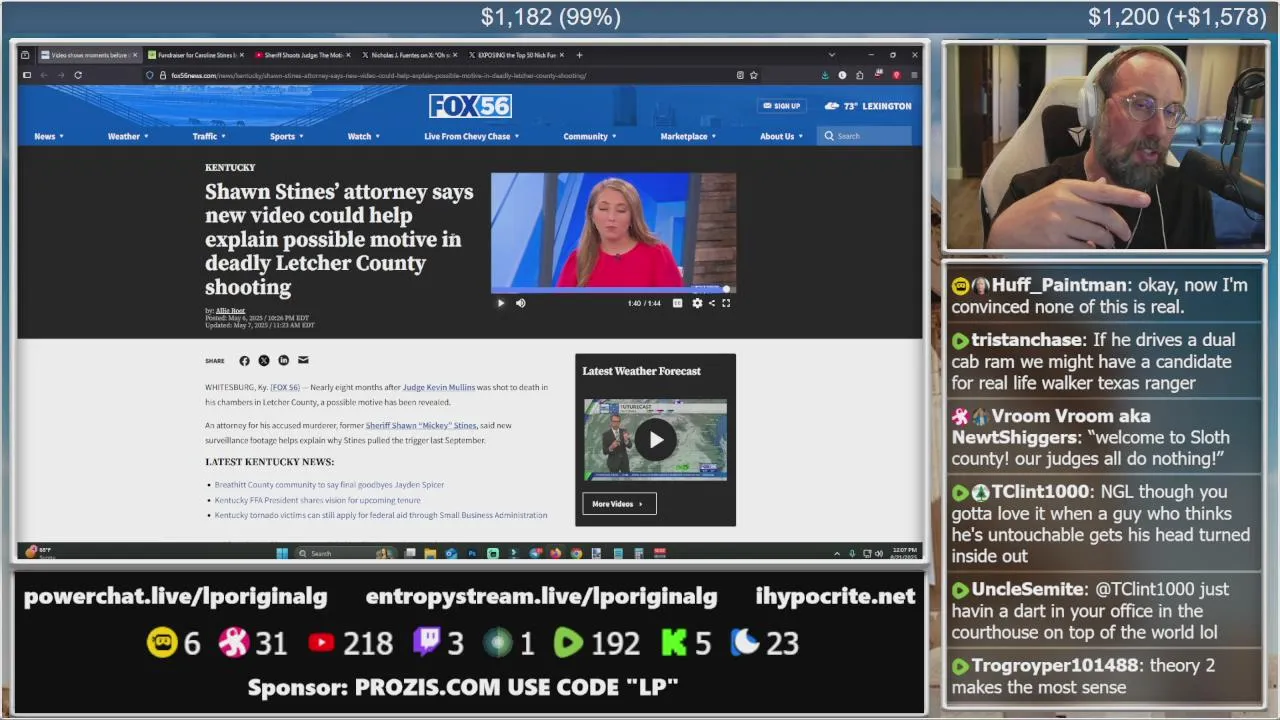The image size is (1280, 720).
Task: Share article on X
Action: click(x=264, y=360)
